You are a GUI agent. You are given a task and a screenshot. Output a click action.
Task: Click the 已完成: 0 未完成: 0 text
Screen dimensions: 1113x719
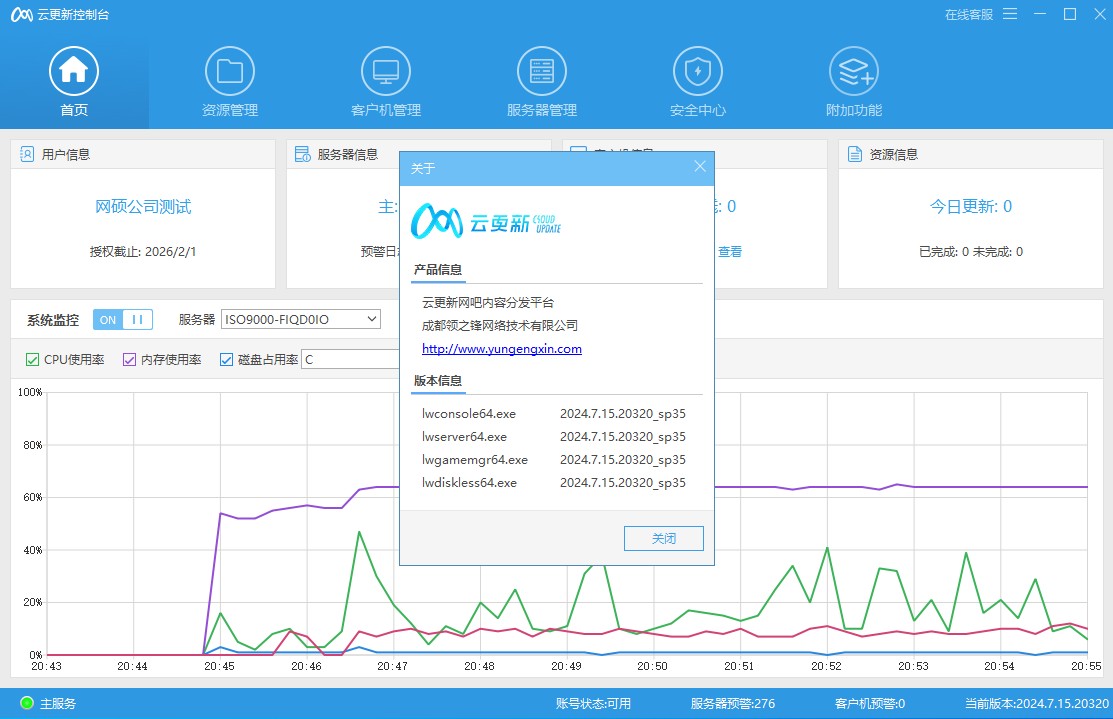pyautogui.click(x=971, y=251)
